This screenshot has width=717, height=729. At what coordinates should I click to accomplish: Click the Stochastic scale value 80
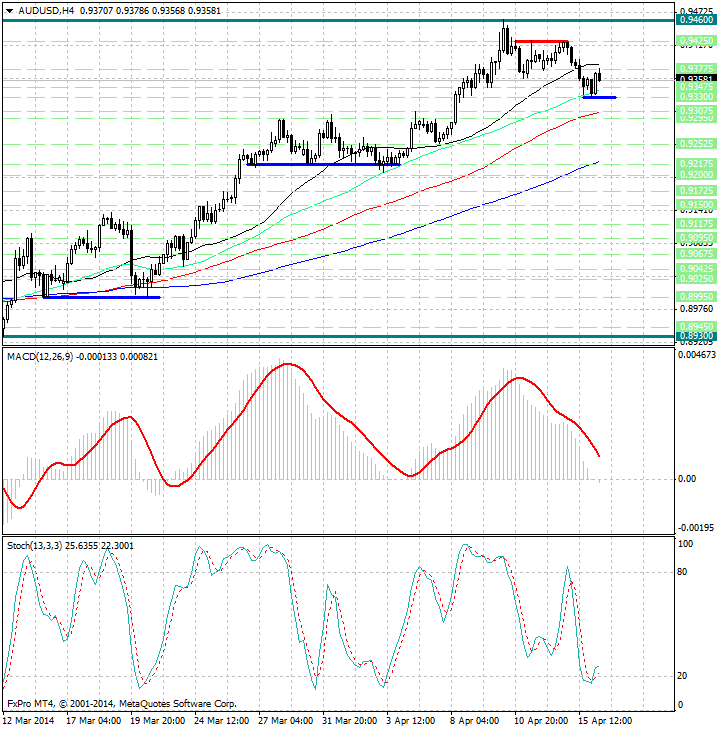click(x=682, y=571)
